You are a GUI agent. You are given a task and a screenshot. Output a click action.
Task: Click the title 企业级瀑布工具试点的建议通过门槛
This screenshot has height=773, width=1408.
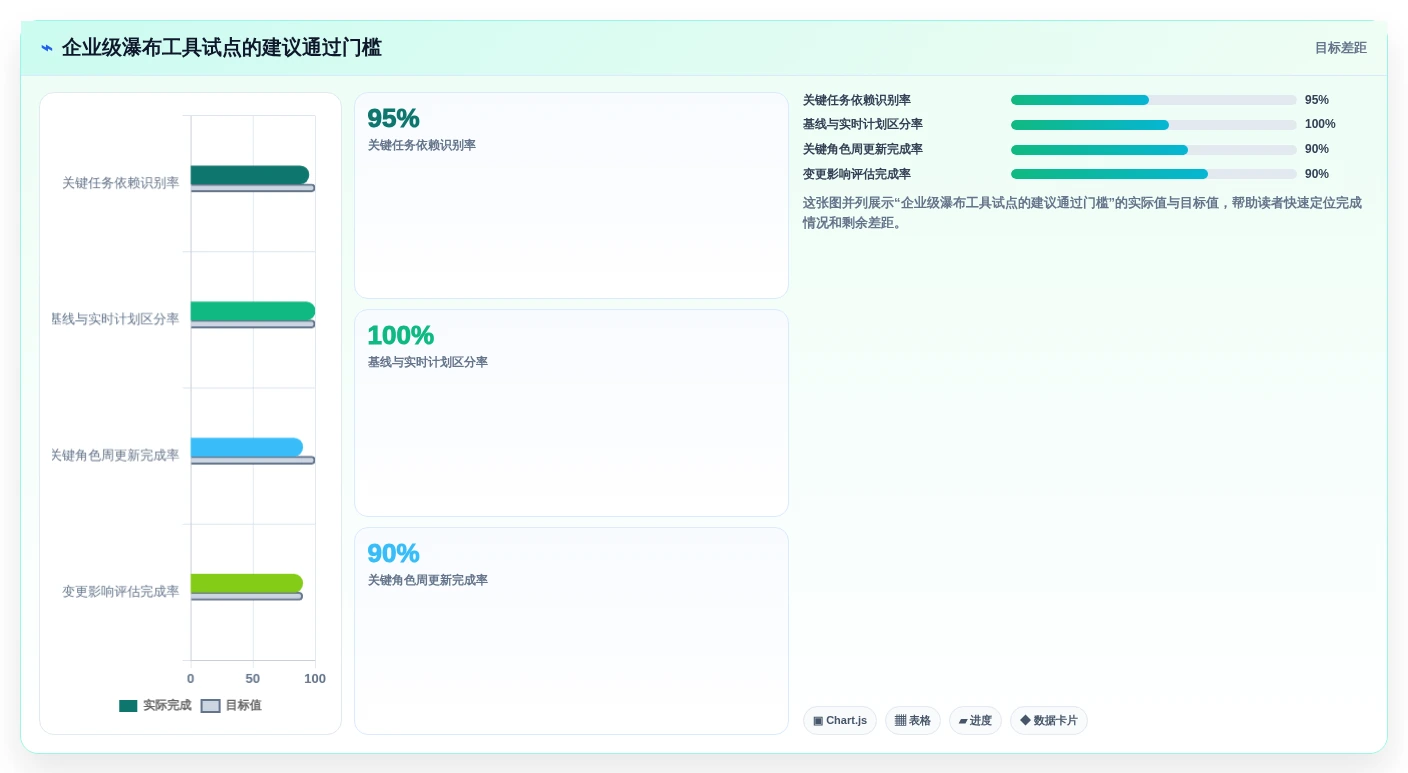pos(222,48)
